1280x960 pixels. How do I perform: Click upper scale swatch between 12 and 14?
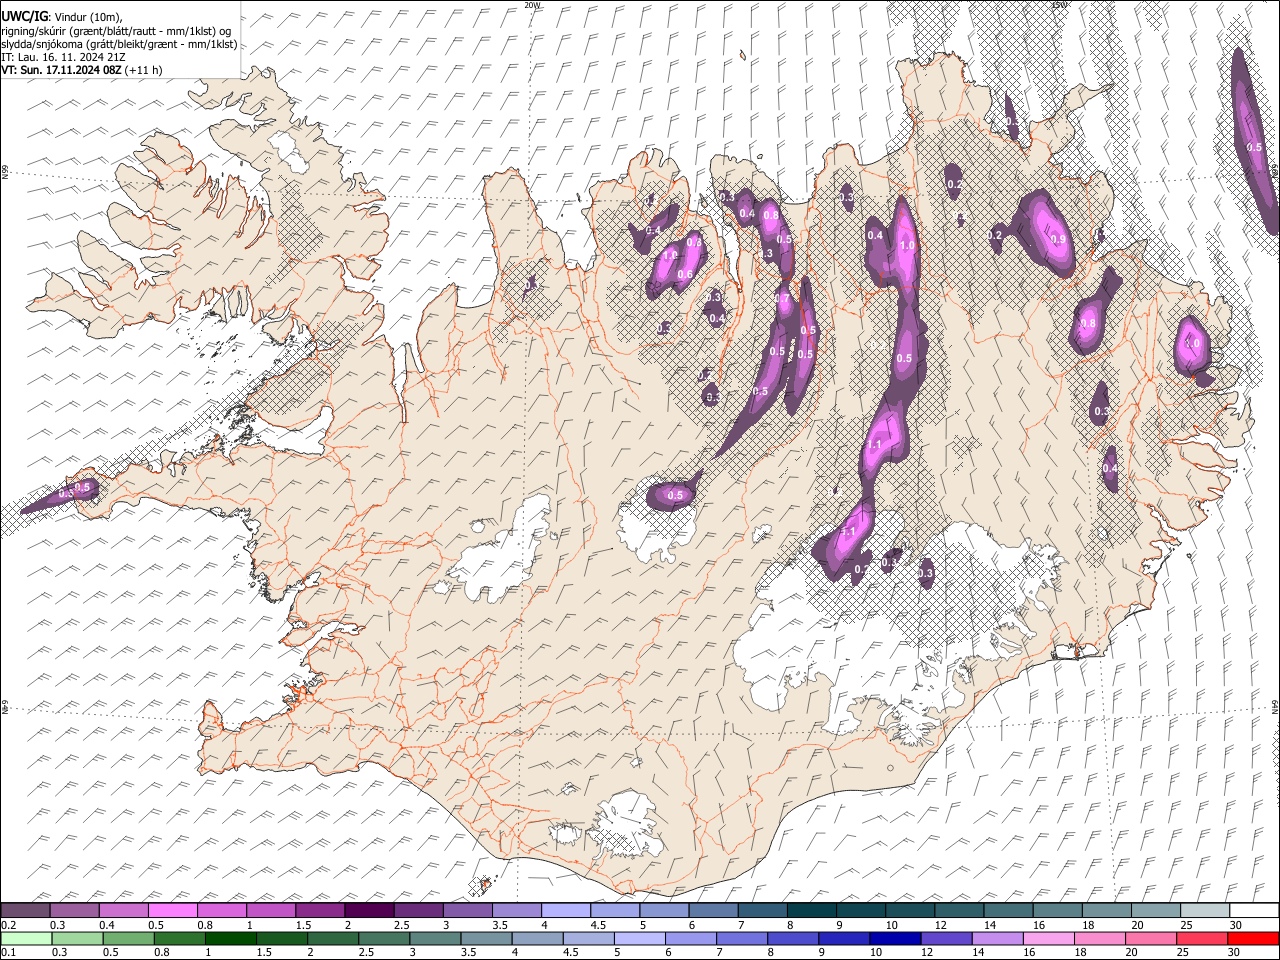pos(958,911)
